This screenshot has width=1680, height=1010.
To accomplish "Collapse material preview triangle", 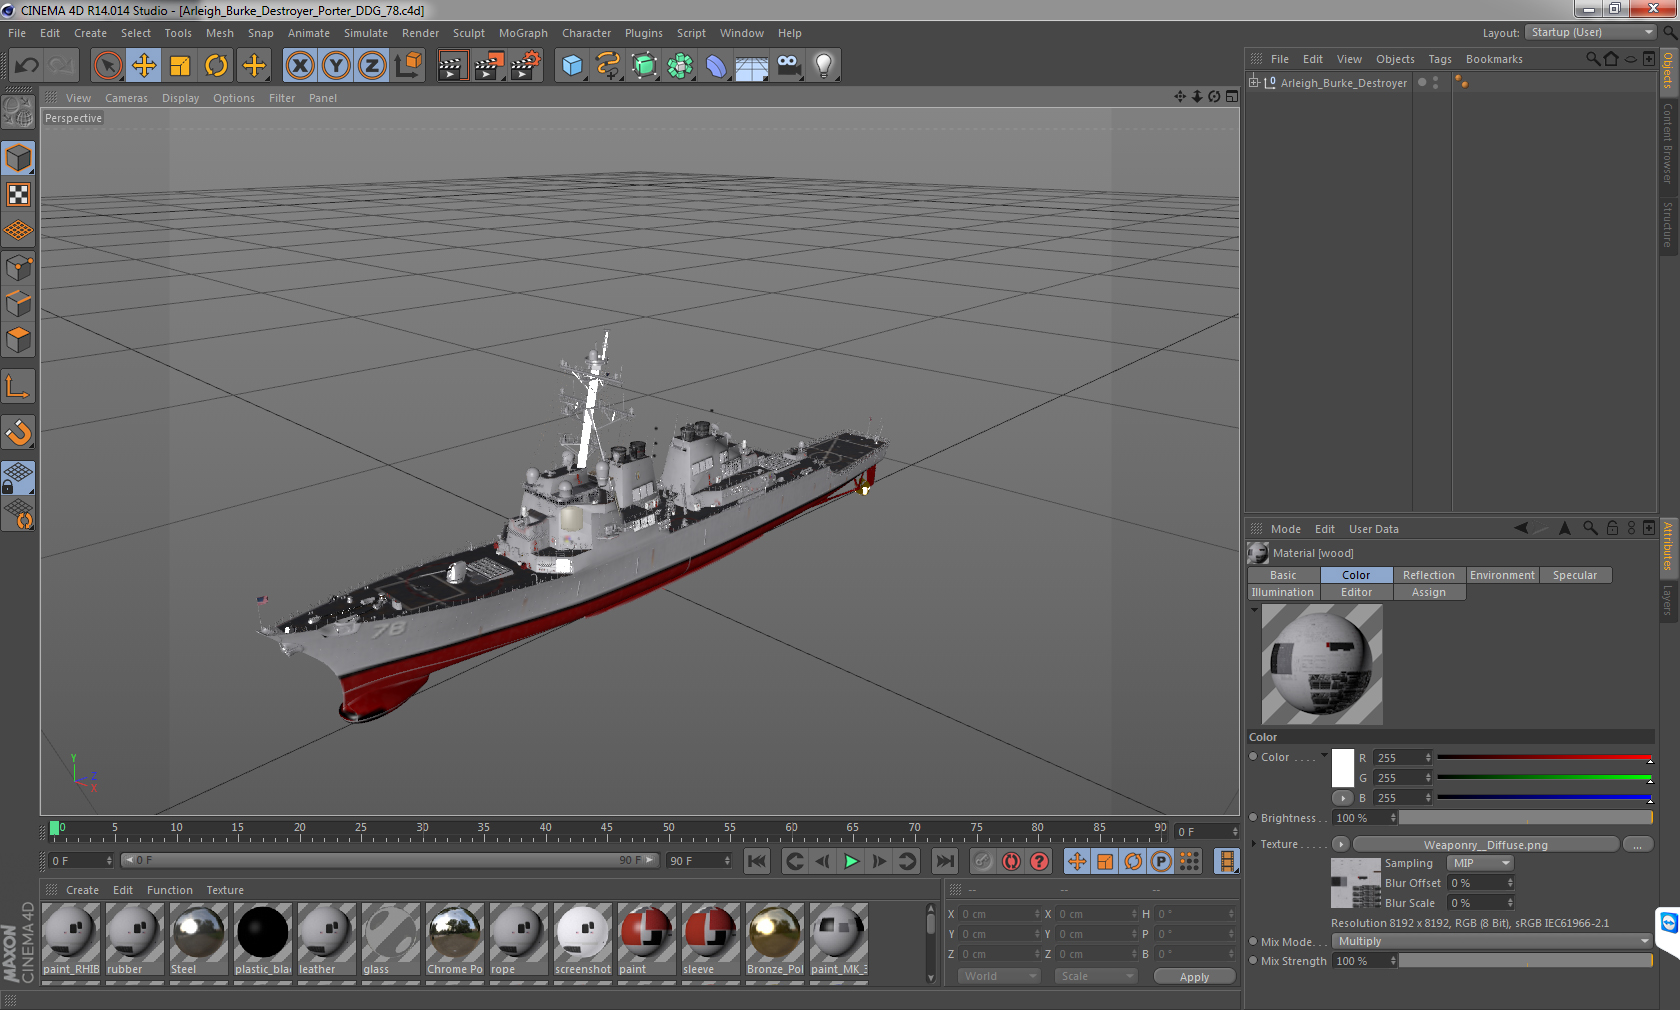I will point(1254,609).
